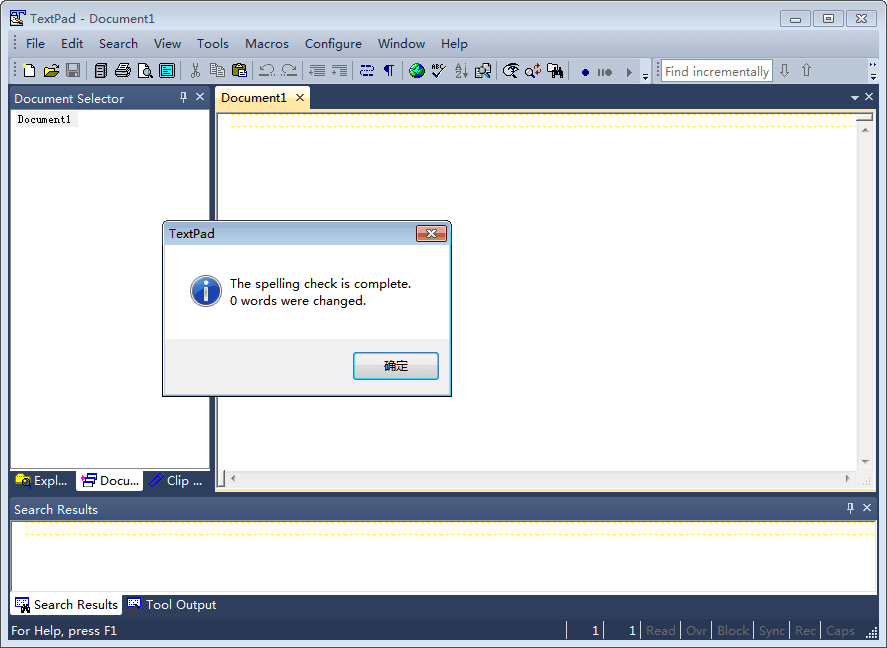
Task: Switch to the Tool Output tab
Action: tap(172, 604)
